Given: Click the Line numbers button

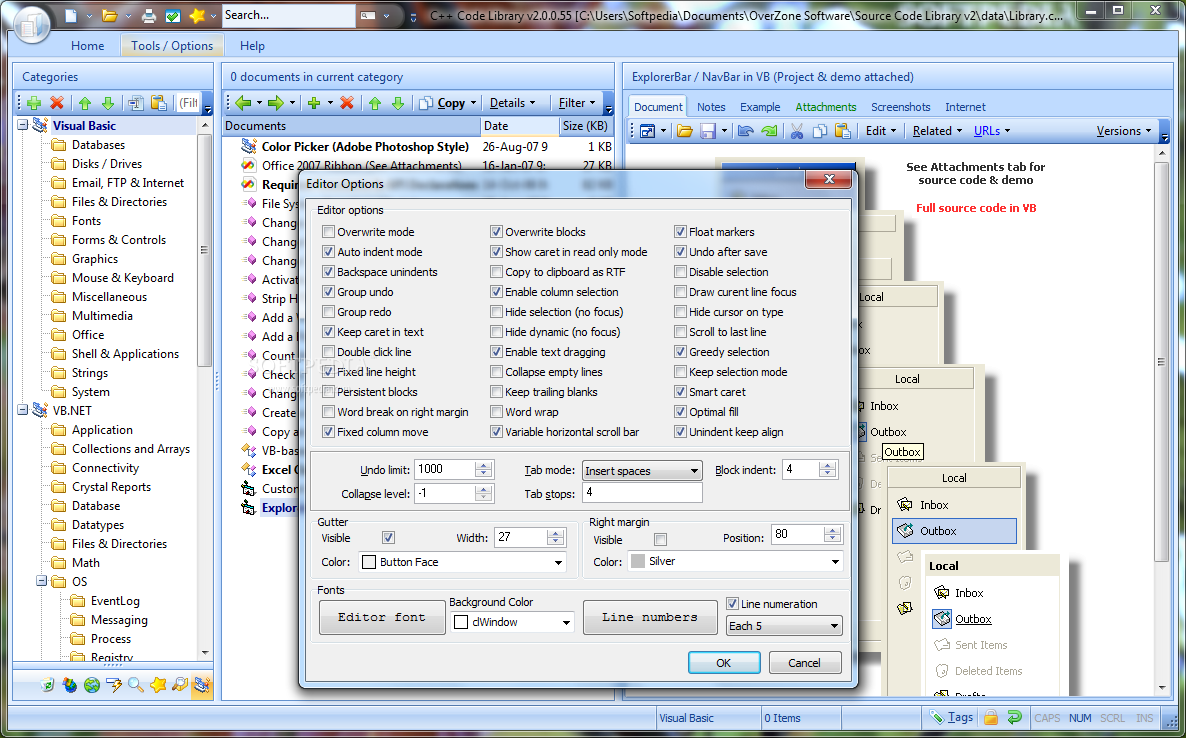Looking at the screenshot, I should tap(650, 617).
